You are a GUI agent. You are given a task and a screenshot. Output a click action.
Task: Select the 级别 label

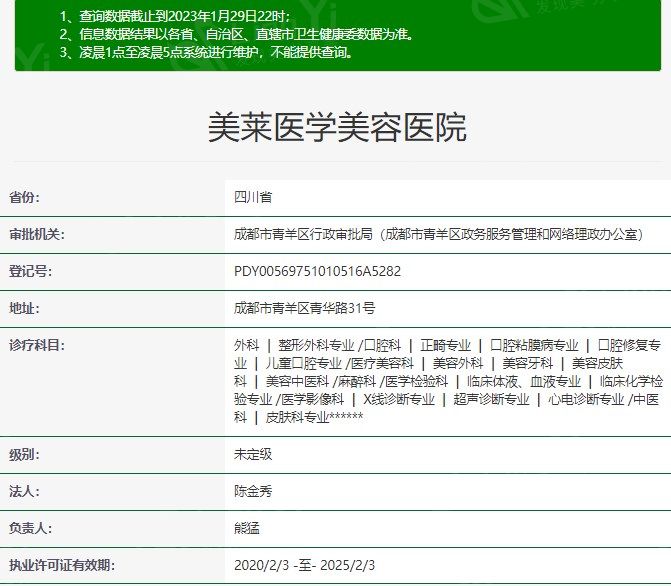tap(24, 455)
